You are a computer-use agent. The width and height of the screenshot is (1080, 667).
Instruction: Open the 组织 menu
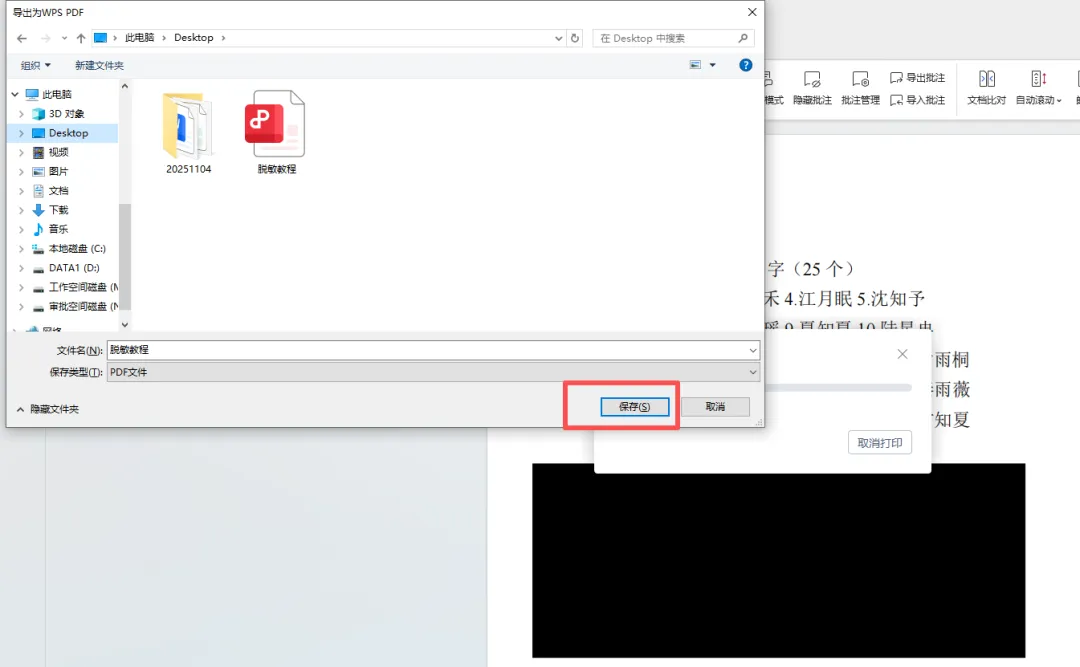35,65
